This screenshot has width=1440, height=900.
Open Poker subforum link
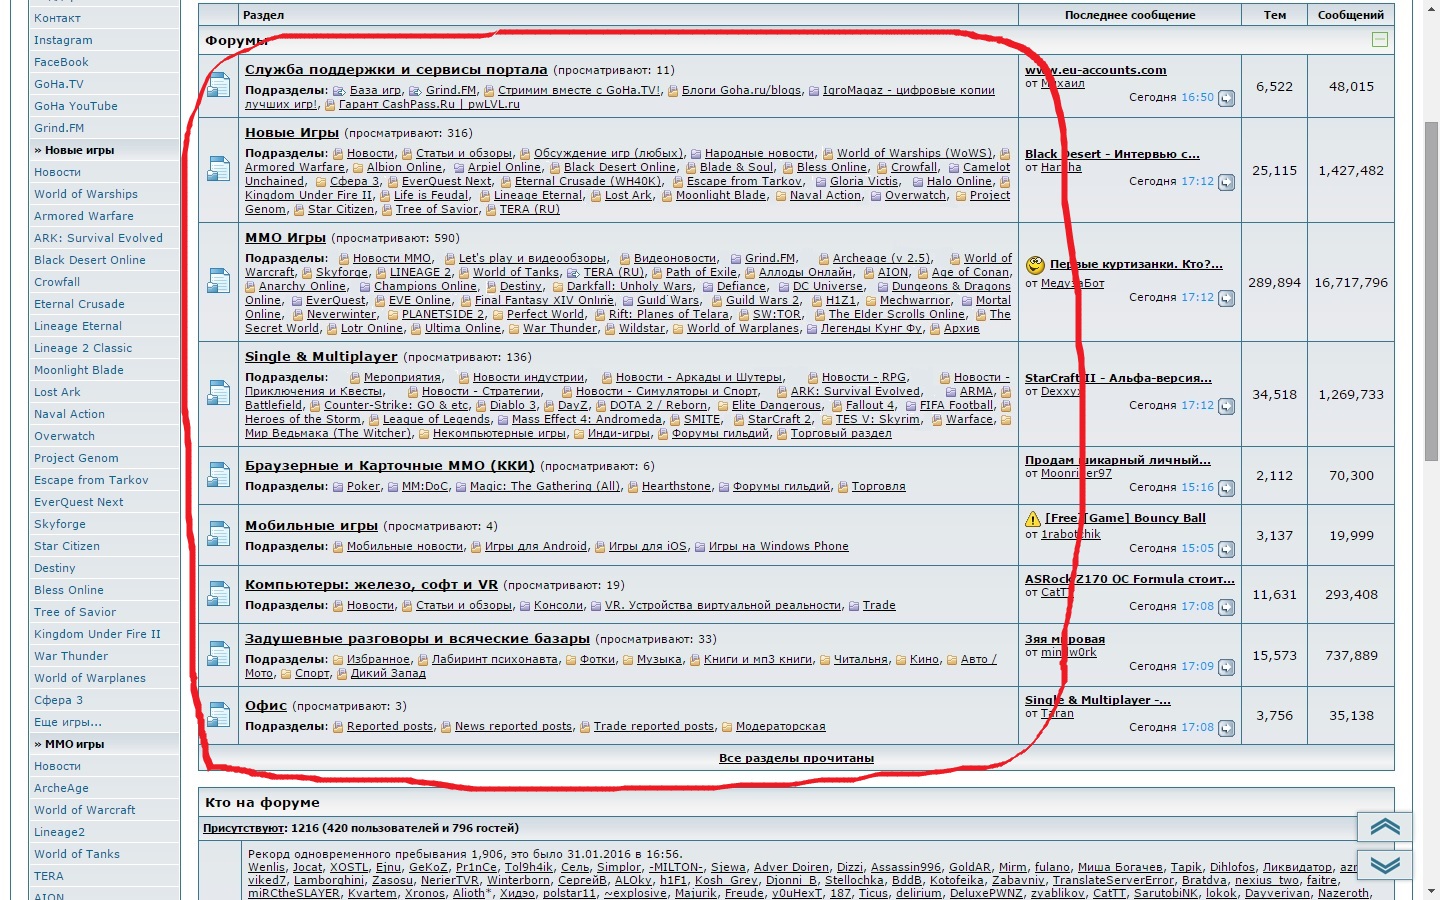[x=363, y=487]
